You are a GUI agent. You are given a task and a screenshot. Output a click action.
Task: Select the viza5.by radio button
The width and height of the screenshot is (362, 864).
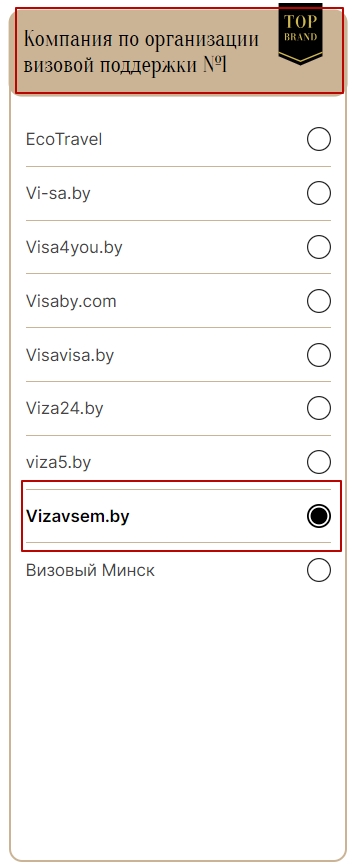tap(319, 462)
